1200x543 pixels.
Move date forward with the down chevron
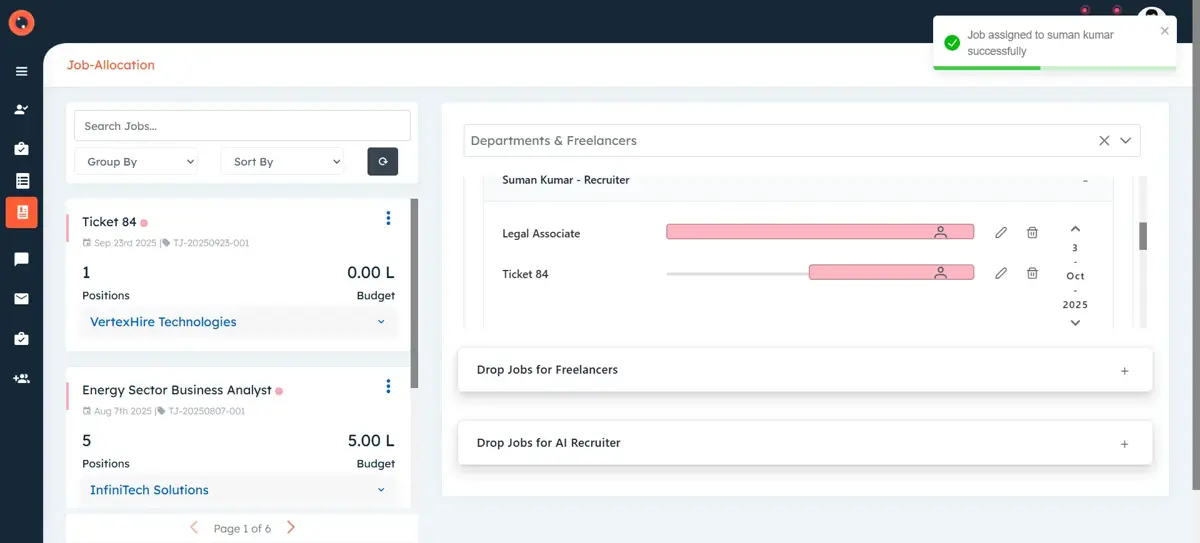coord(1075,323)
